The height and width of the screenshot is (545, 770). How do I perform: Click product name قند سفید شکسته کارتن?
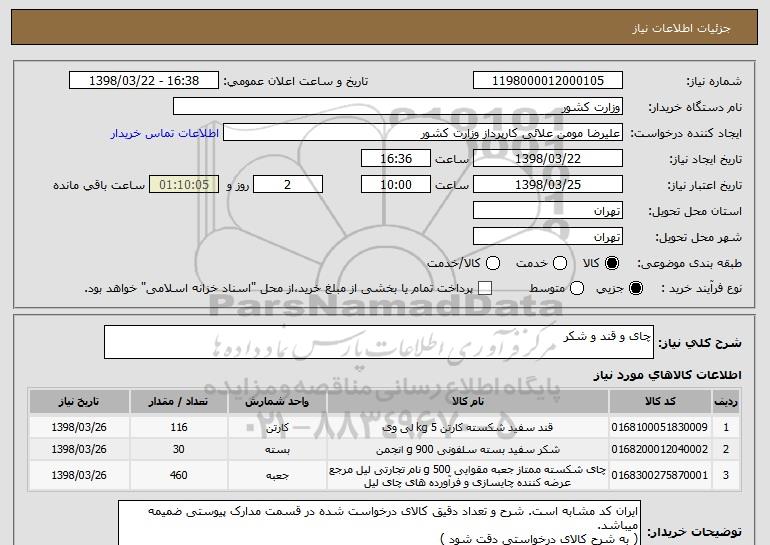point(468,427)
